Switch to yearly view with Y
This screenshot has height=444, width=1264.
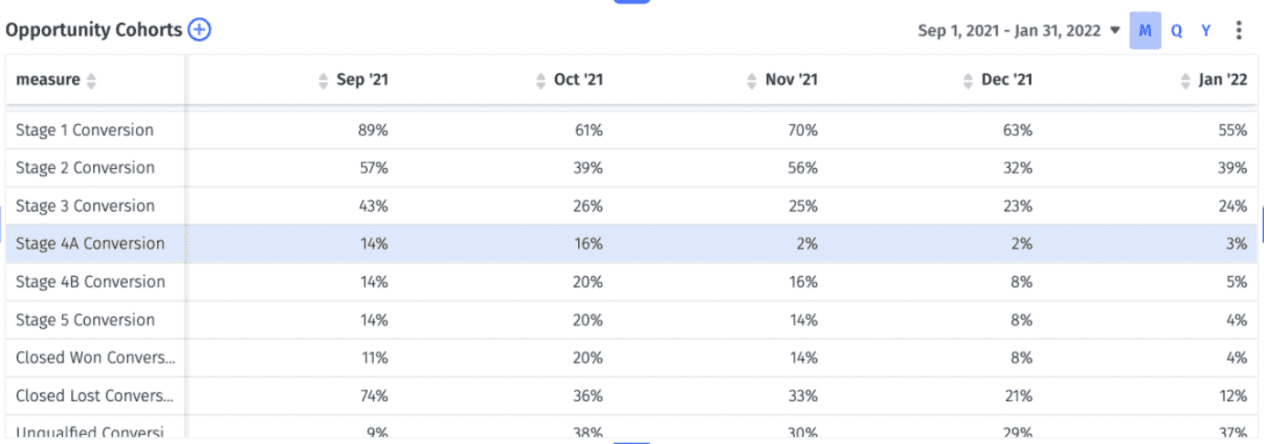point(1206,31)
